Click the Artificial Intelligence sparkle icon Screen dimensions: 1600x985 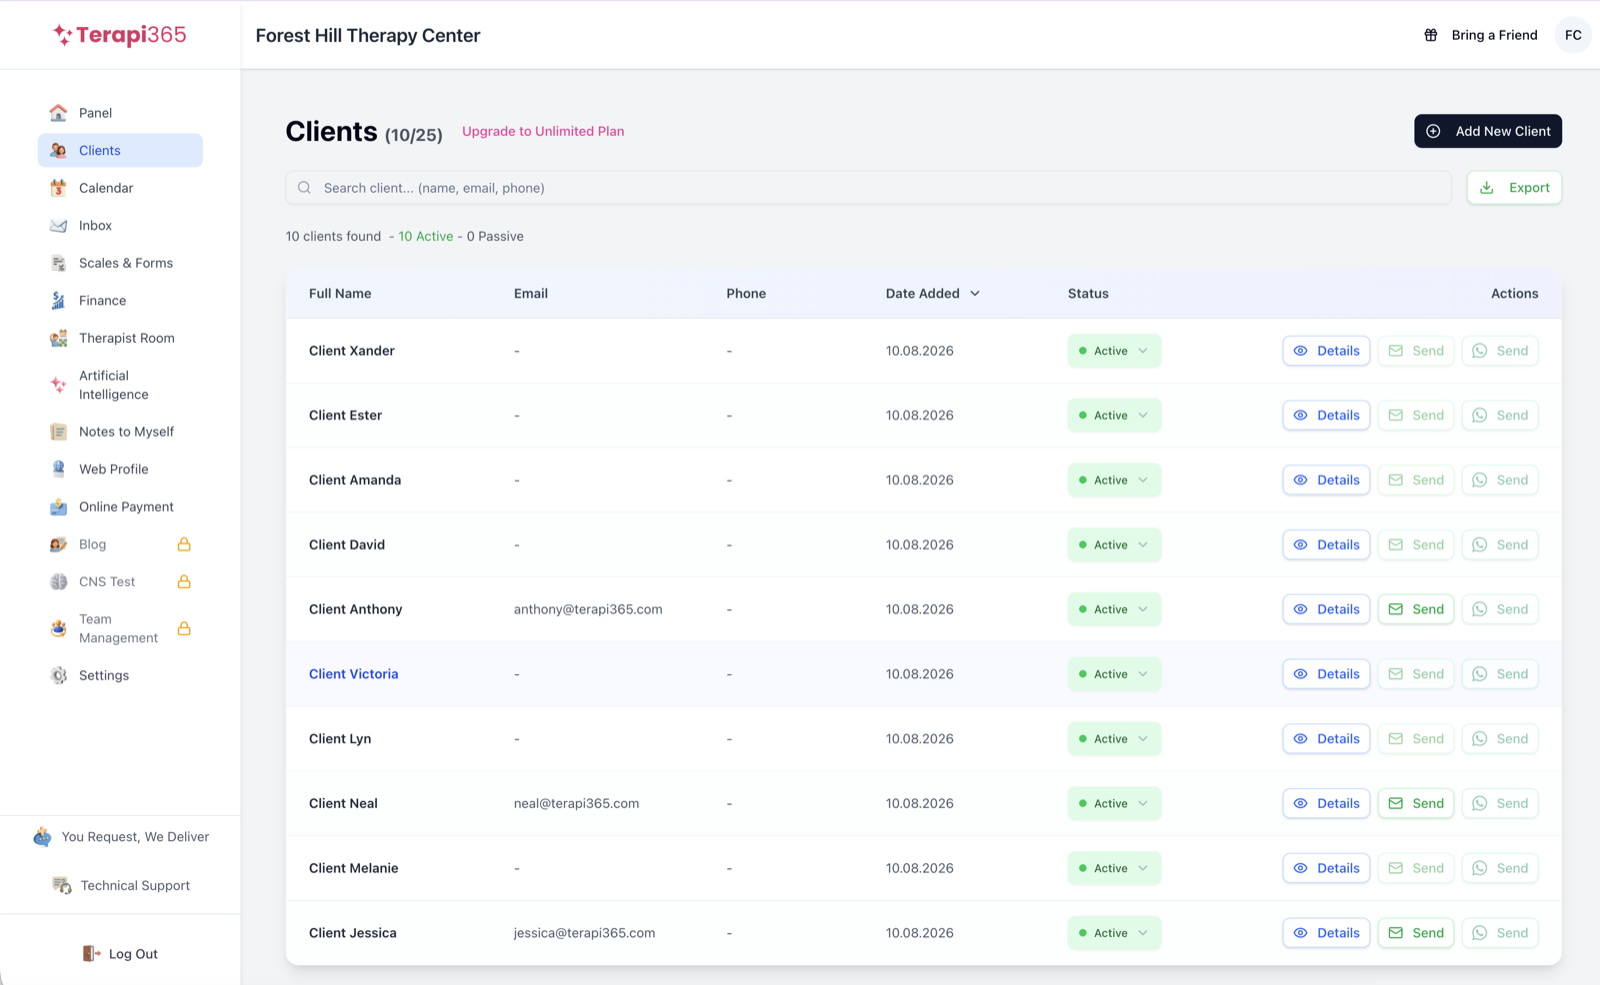(59, 385)
